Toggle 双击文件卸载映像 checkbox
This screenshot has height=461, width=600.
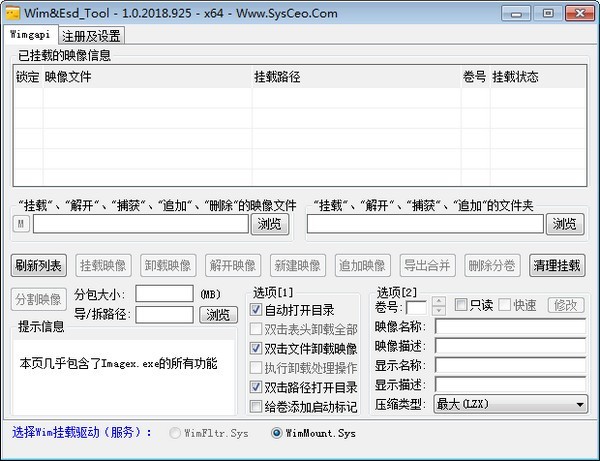click(256, 349)
